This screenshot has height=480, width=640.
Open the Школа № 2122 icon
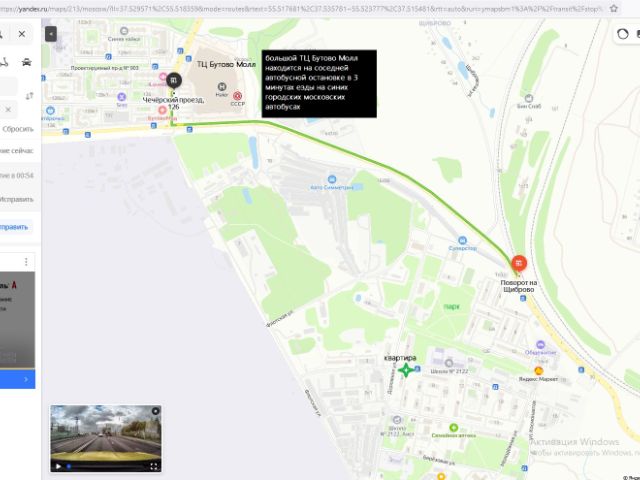449,363
